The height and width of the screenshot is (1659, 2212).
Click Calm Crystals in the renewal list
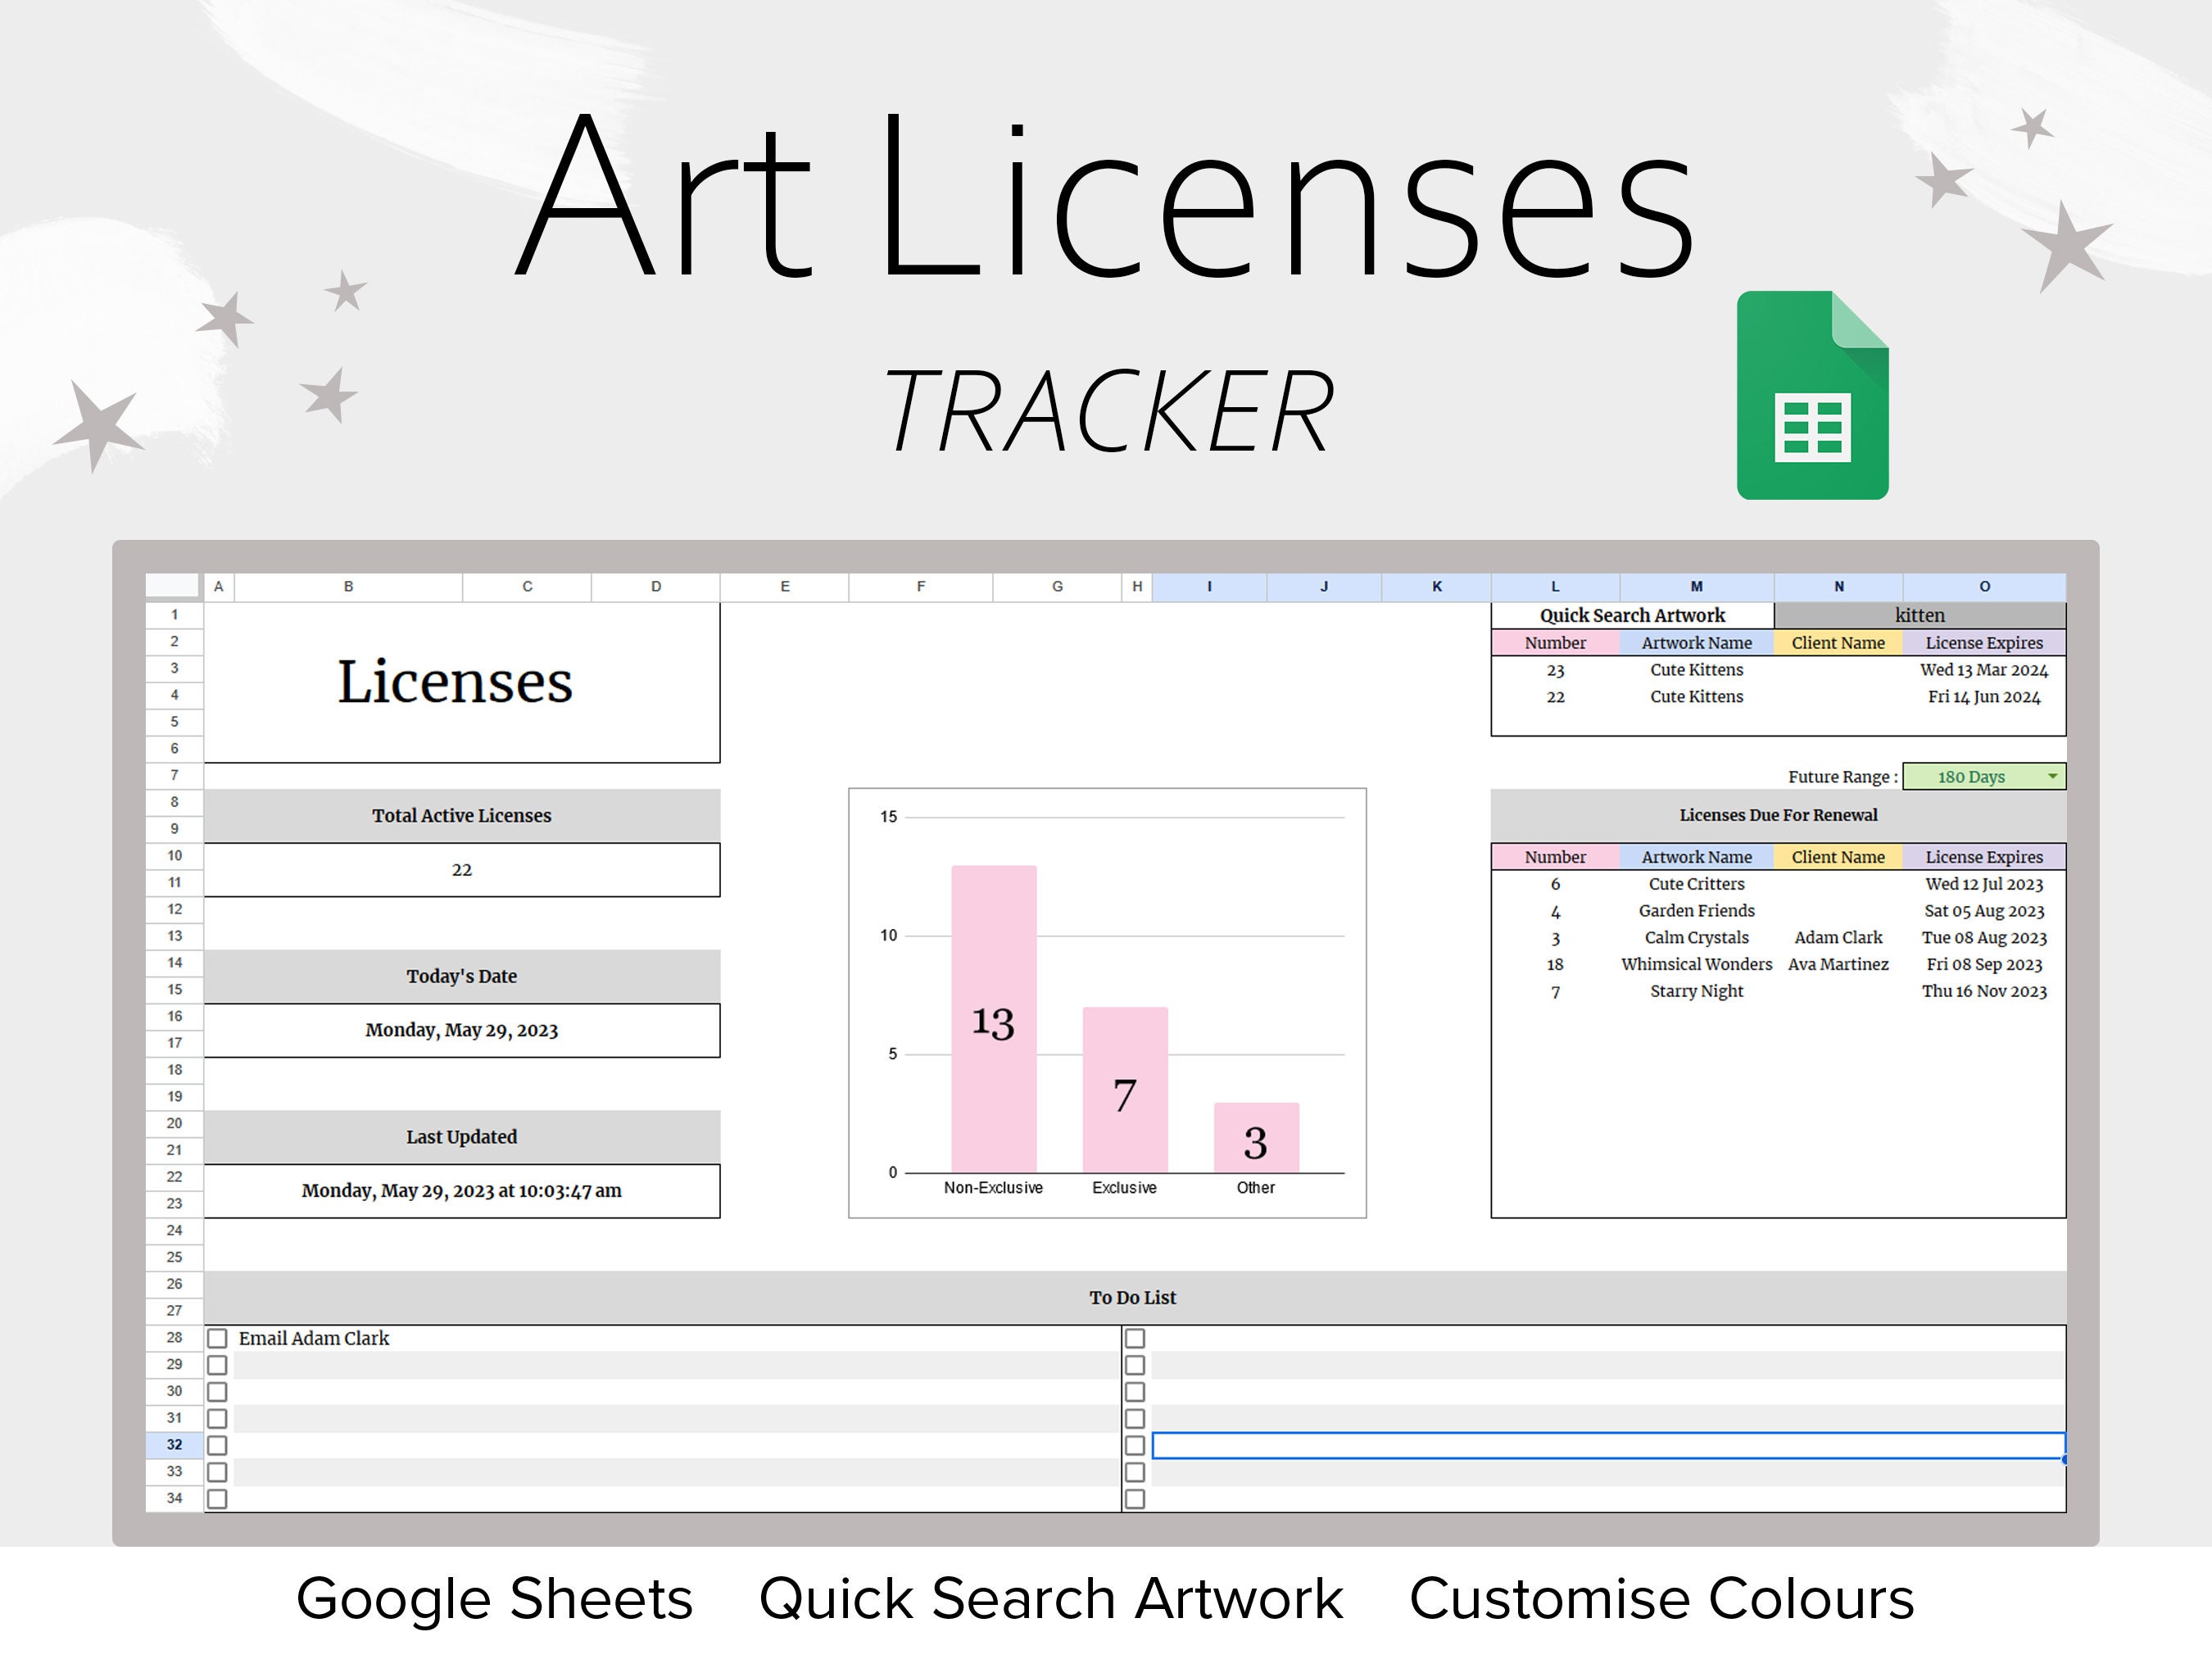[x=1696, y=937]
